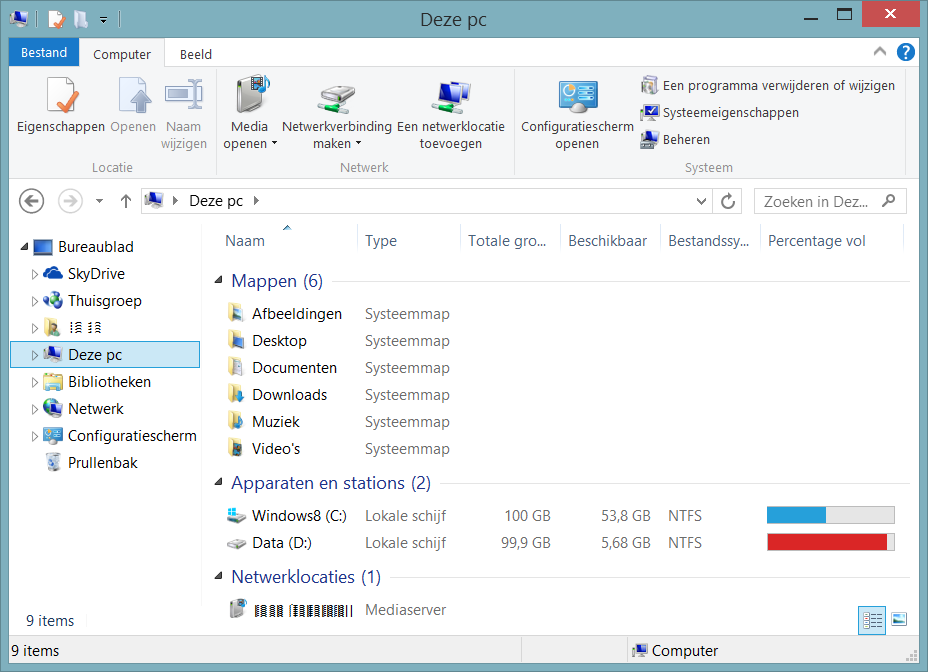Image resolution: width=928 pixels, height=672 pixels.
Task: Open the Windows8 (C:) drive
Action: (x=298, y=516)
